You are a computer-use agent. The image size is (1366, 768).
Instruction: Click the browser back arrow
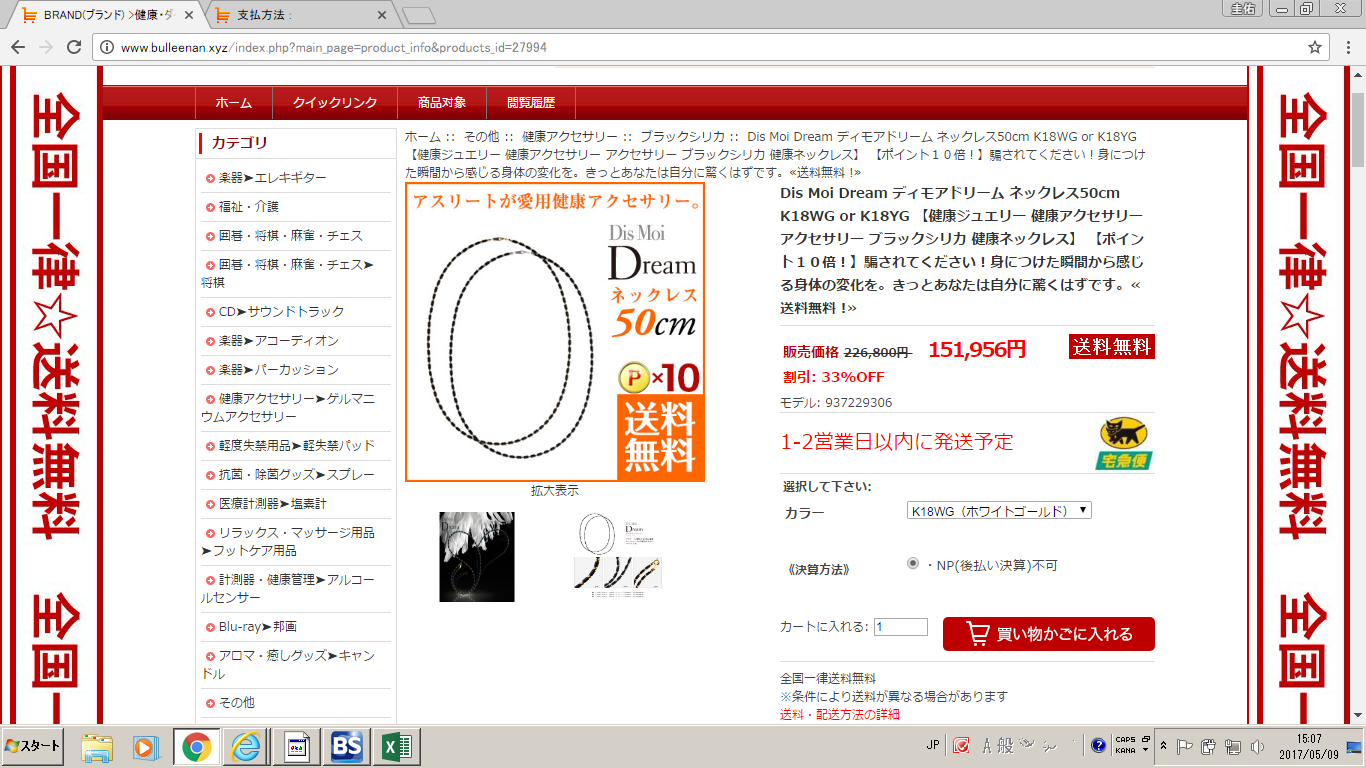[18, 47]
